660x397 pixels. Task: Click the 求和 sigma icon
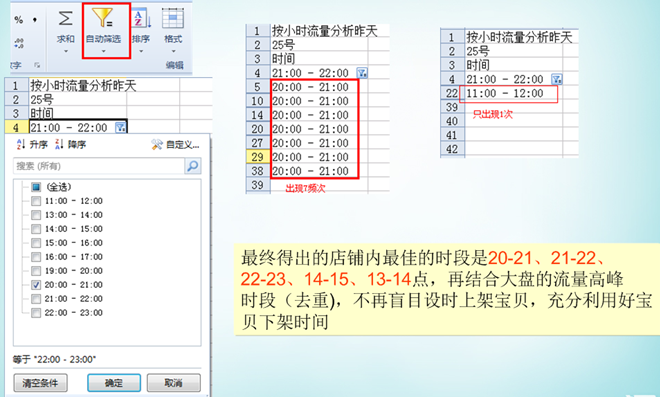[65, 18]
